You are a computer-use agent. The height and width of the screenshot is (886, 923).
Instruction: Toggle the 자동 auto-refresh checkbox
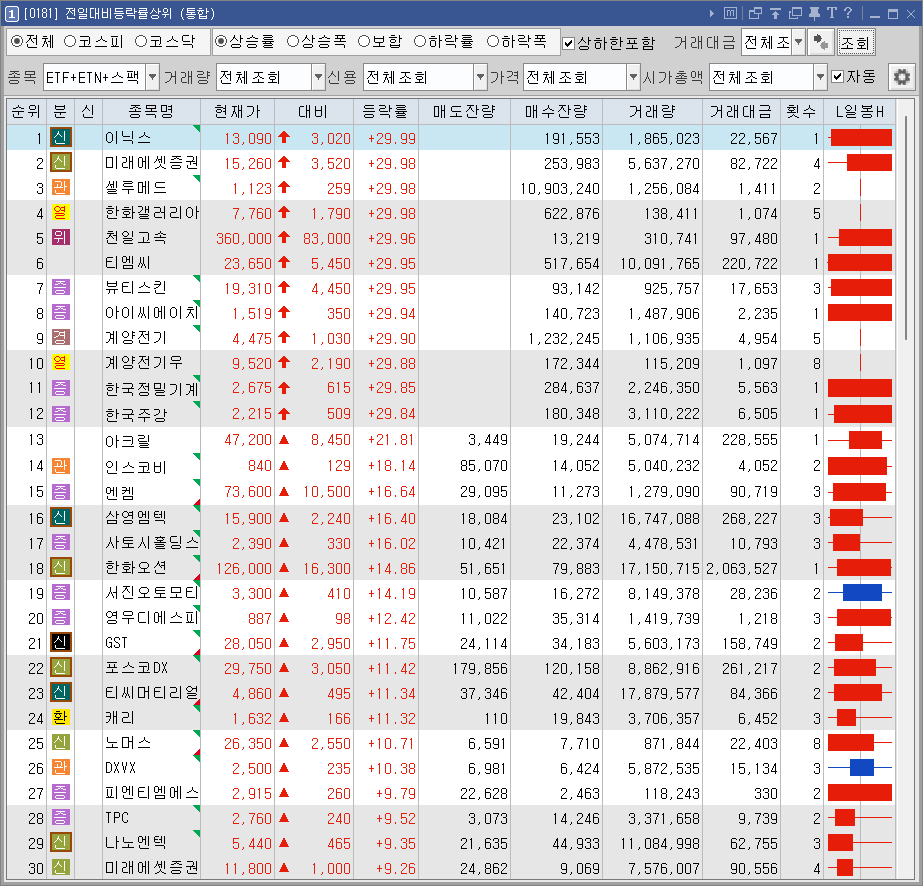click(838, 77)
